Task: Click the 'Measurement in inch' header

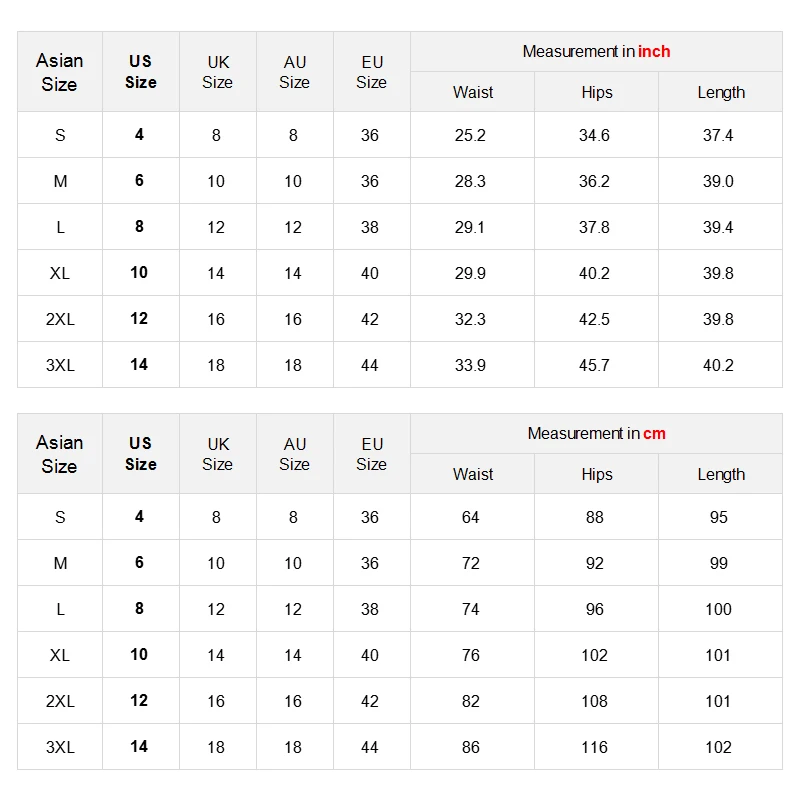Action: 596,51
